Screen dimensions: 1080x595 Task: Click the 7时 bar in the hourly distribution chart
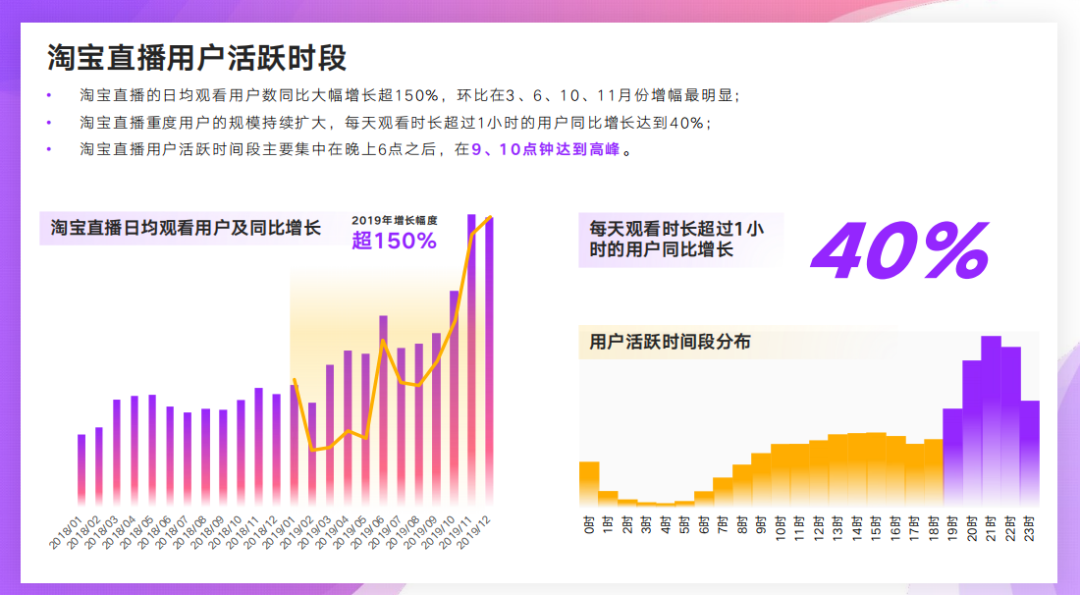(723, 492)
